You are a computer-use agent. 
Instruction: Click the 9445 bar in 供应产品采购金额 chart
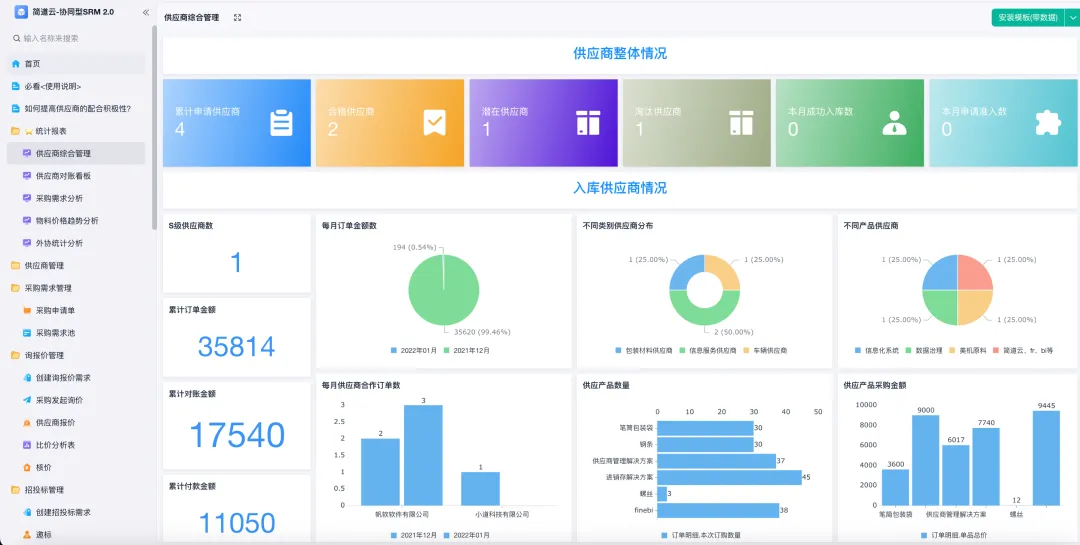coord(1046,458)
